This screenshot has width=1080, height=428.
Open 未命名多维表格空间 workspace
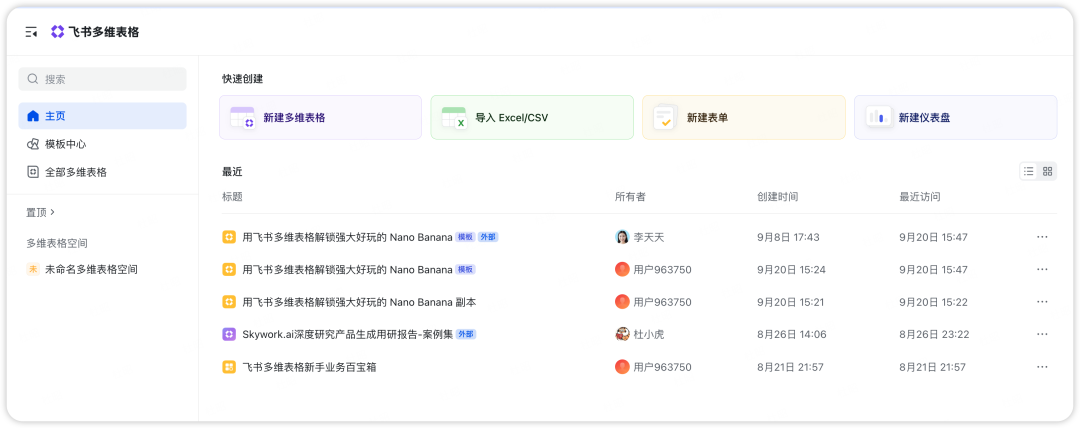pyautogui.click(x=102, y=269)
